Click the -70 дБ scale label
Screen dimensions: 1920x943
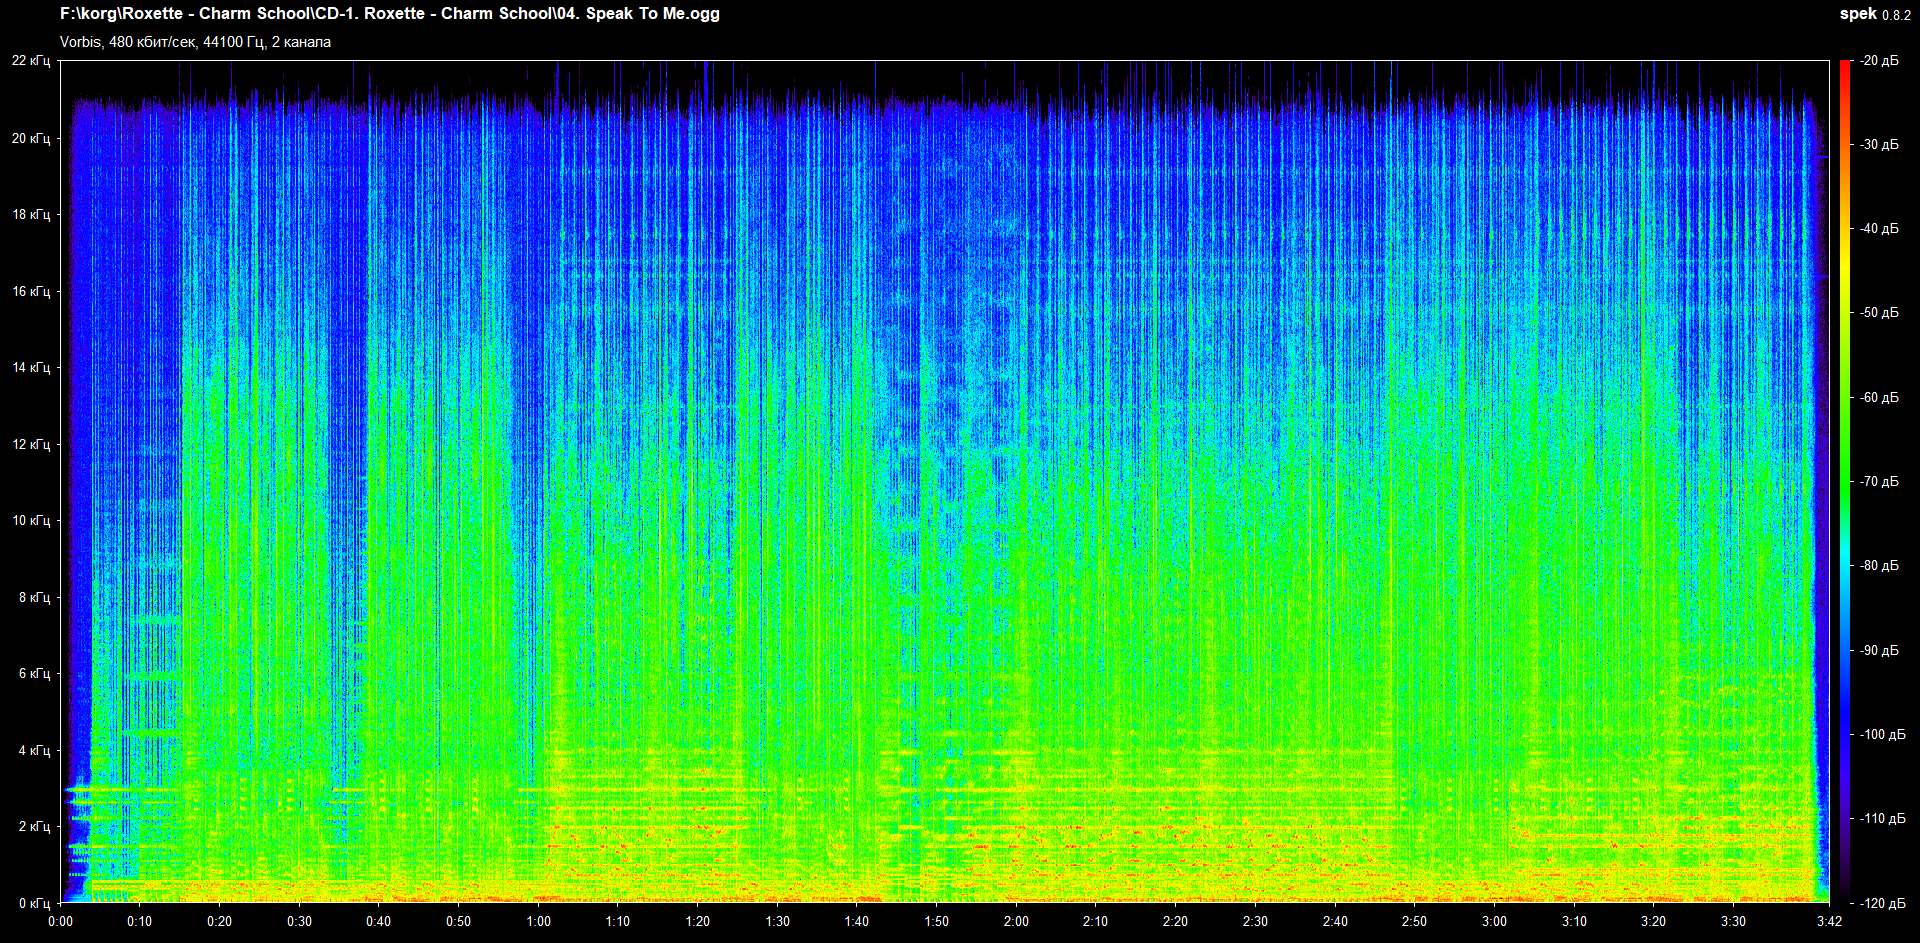[1879, 481]
